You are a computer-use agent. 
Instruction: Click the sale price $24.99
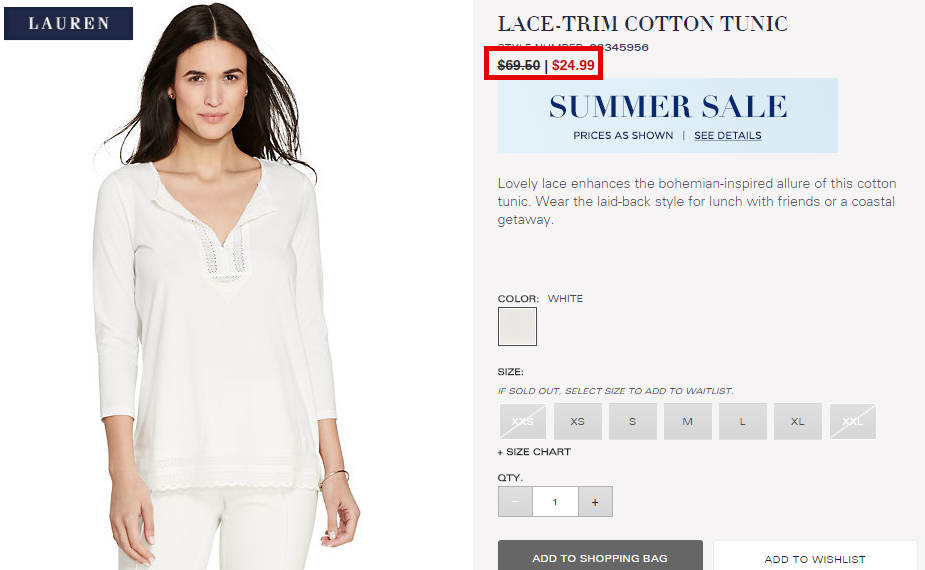click(x=573, y=65)
